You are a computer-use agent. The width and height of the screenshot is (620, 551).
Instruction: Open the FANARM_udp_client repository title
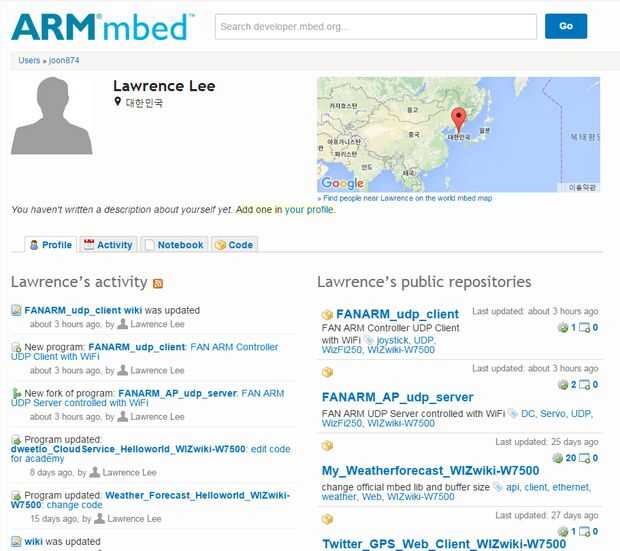pos(397,314)
